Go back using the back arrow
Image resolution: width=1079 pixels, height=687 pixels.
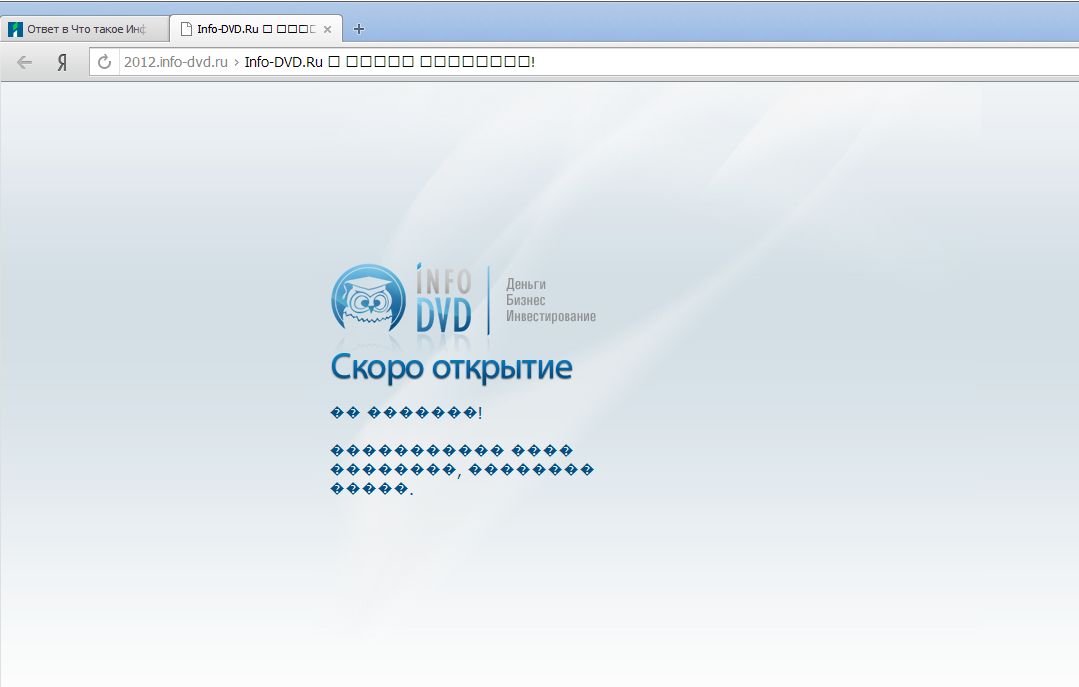click(x=24, y=62)
